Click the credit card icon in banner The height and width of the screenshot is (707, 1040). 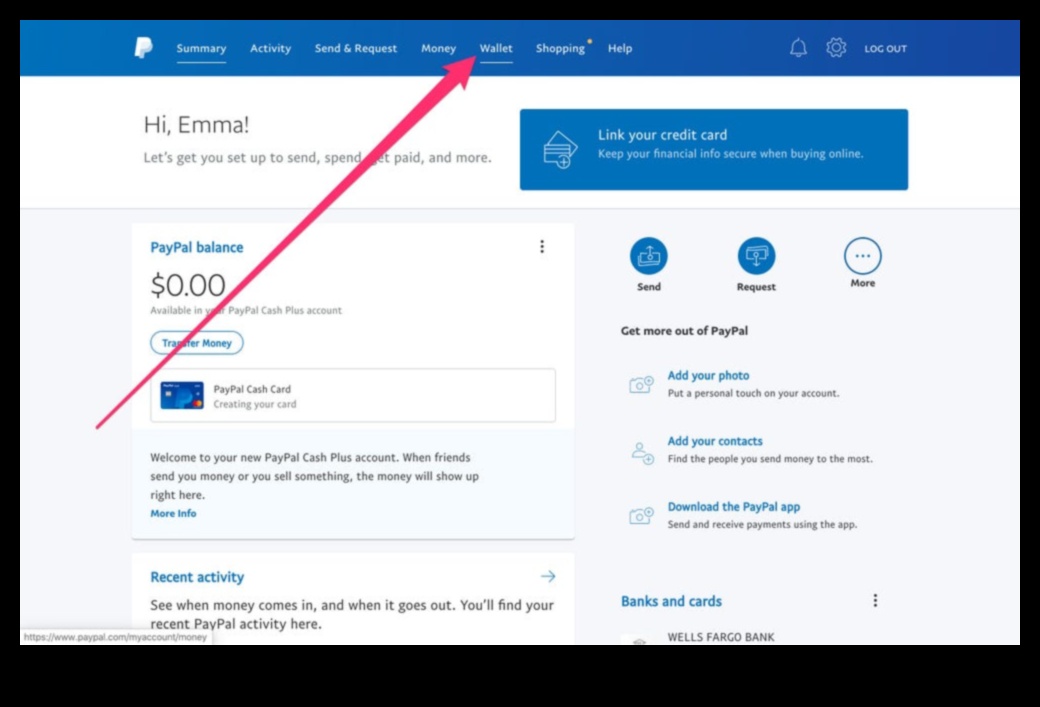pyautogui.click(x=560, y=150)
